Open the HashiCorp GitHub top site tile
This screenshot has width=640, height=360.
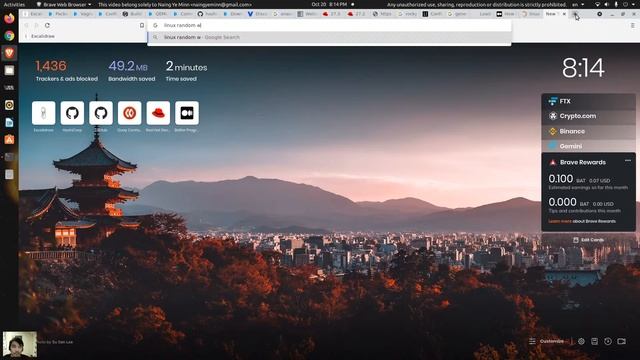(72, 113)
